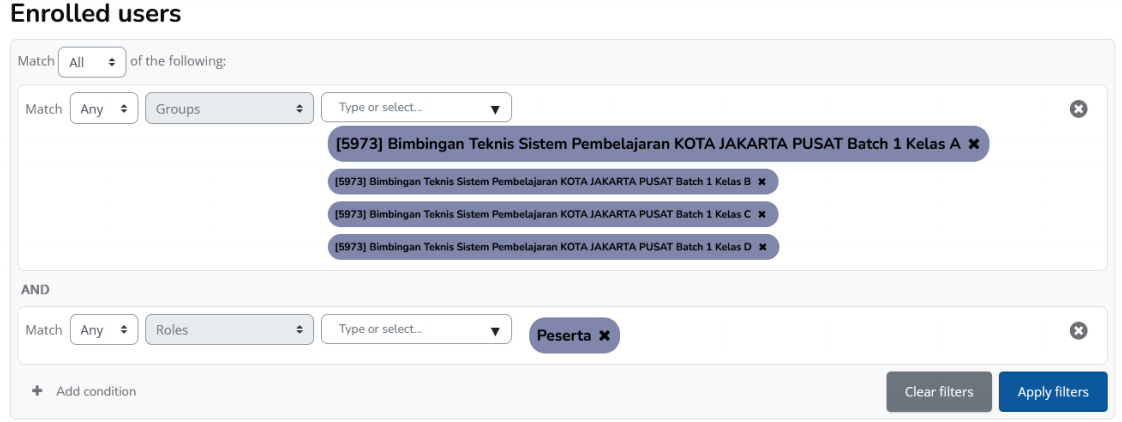Open the top-level Match All dropdown

[x=92, y=62]
